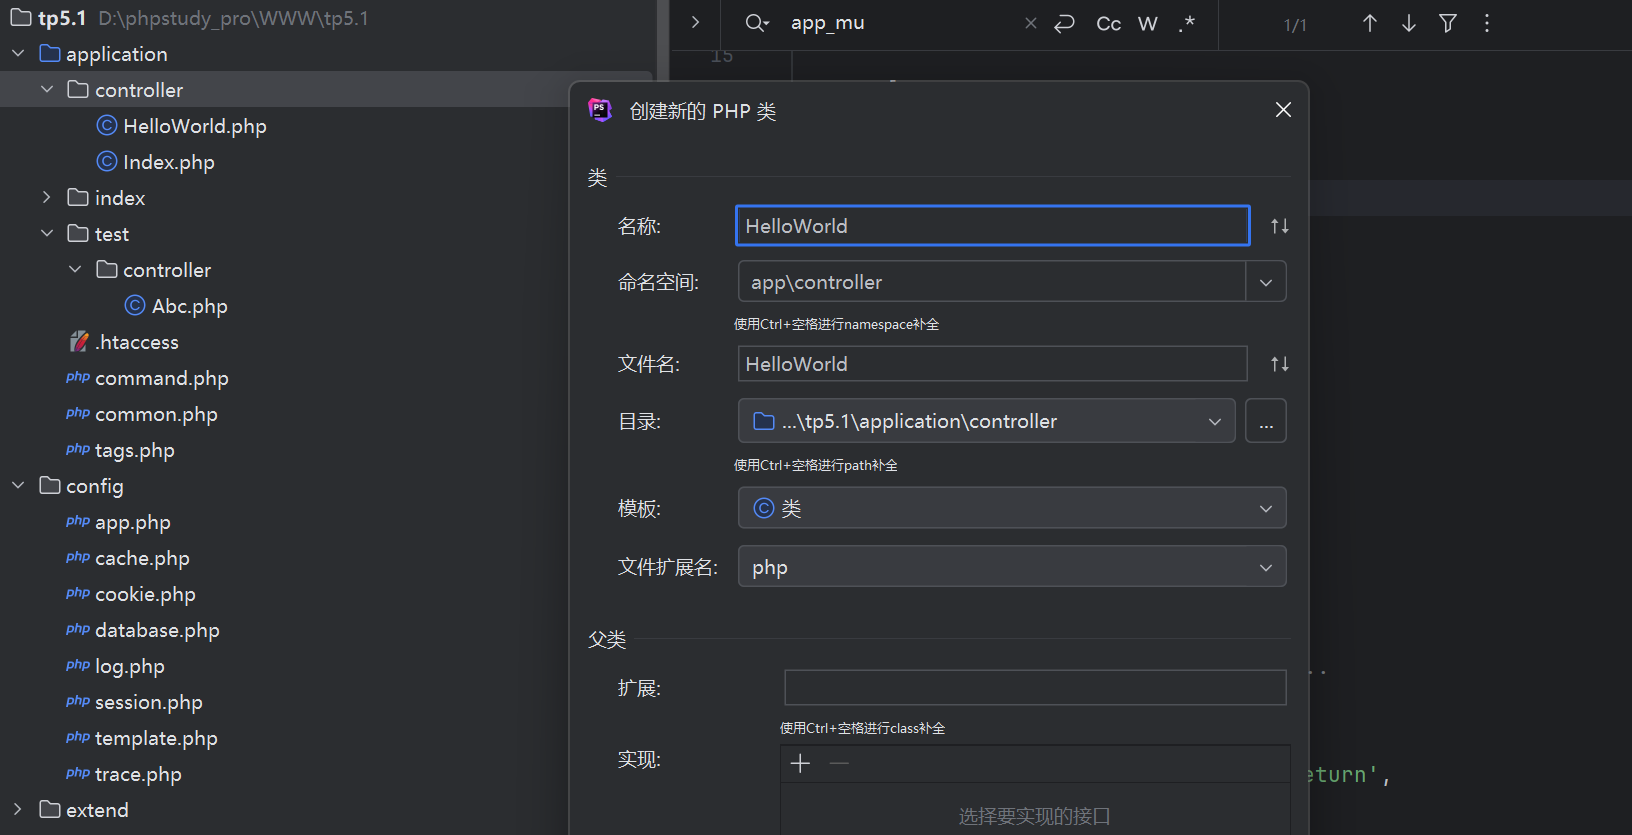
Task: Expand the index folder
Action: click(x=47, y=197)
